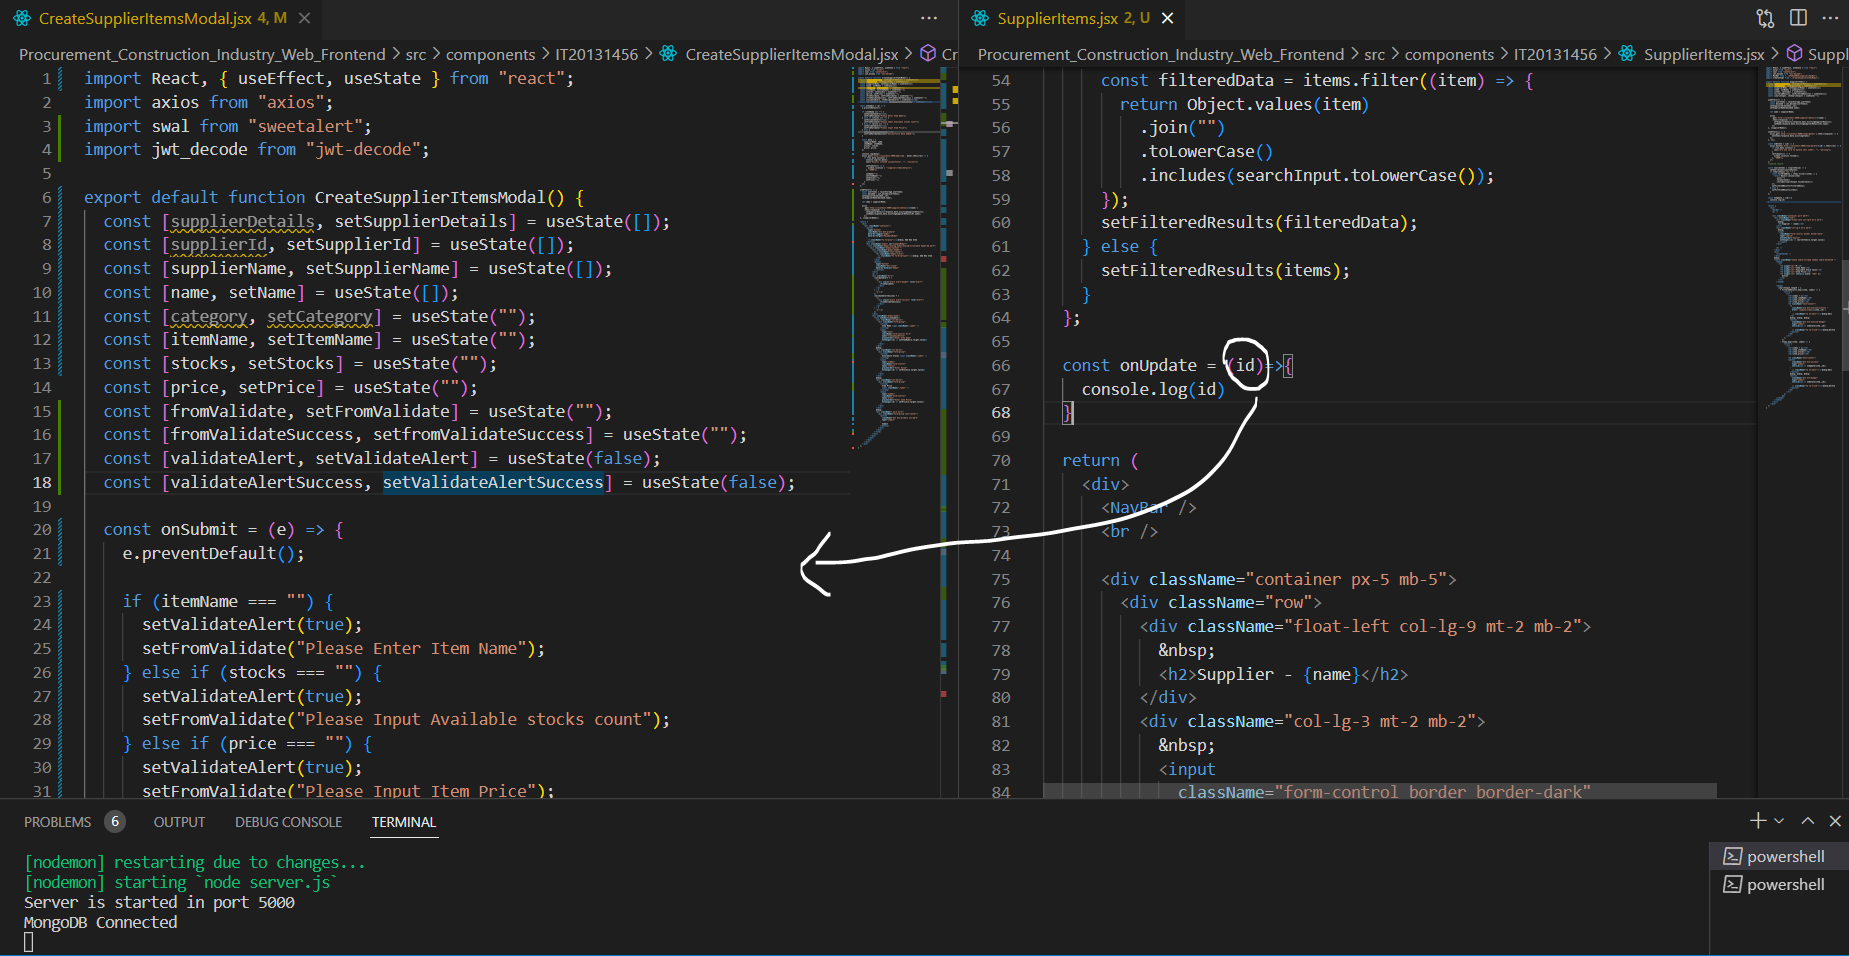Image resolution: width=1849 pixels, height=956 pixels.
Task: Open the PROBLEMS panel tab
Action: (x=57, y=822)
